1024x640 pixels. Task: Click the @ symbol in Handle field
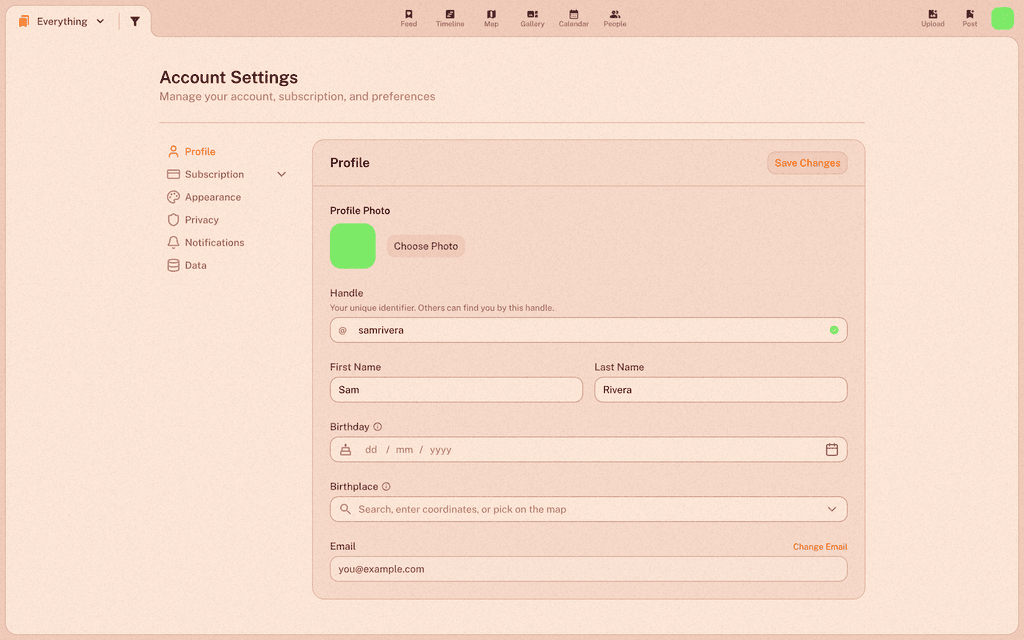342,330
